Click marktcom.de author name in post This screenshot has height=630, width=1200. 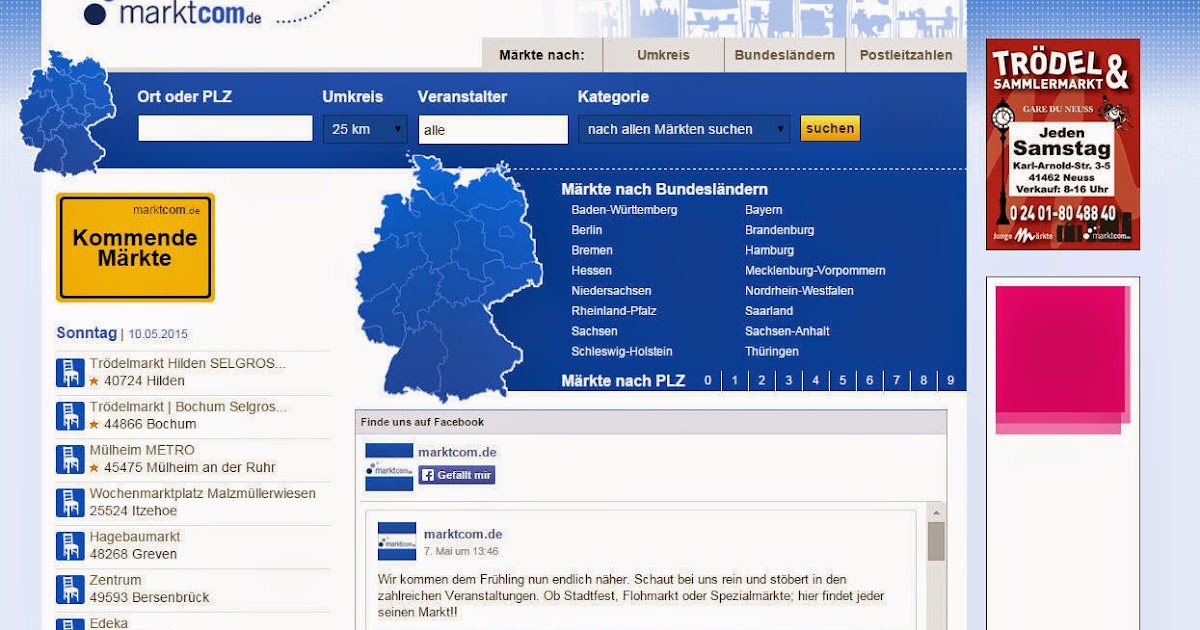tap(463, 534)
